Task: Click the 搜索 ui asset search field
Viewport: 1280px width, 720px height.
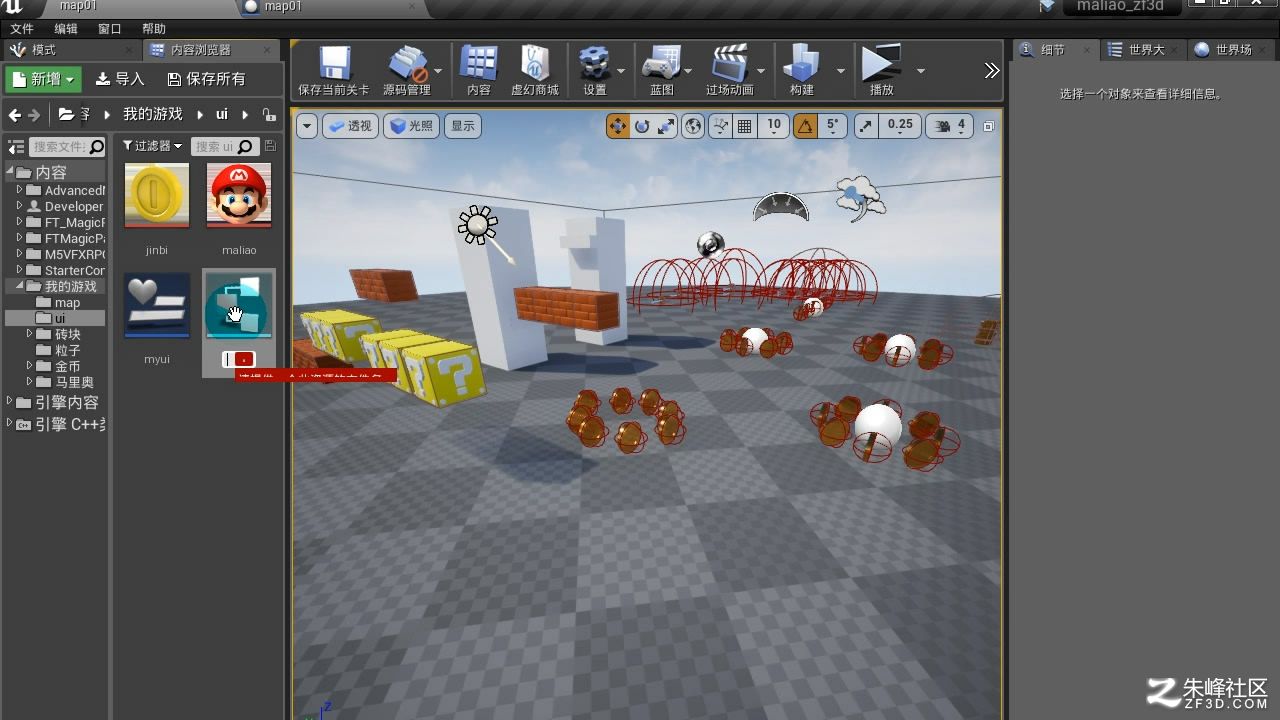Action: tap(225, 147)
